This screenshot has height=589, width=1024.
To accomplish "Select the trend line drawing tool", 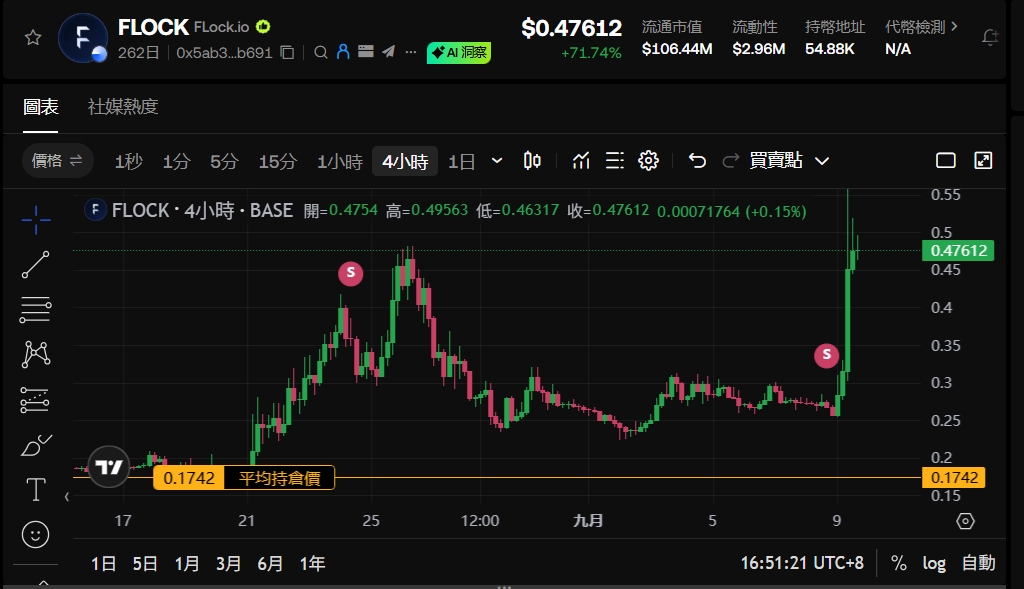I will point(35,264).
